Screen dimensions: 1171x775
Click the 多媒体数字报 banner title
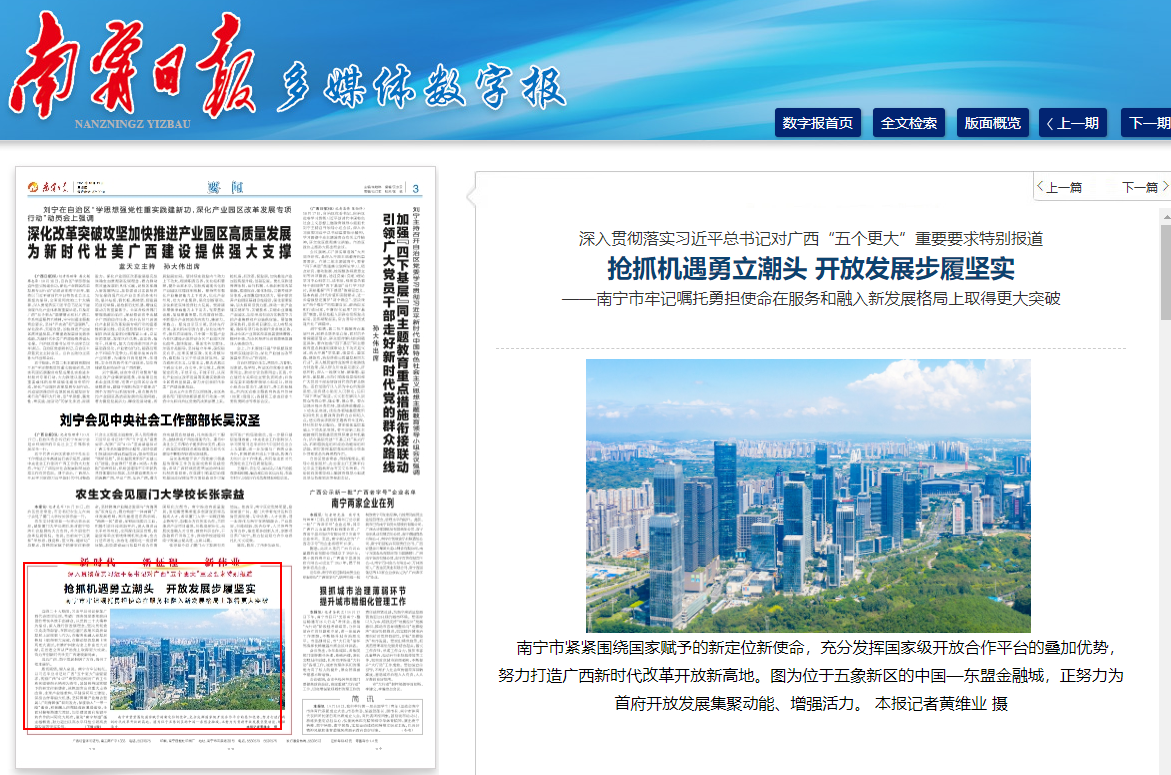point(420,87)
